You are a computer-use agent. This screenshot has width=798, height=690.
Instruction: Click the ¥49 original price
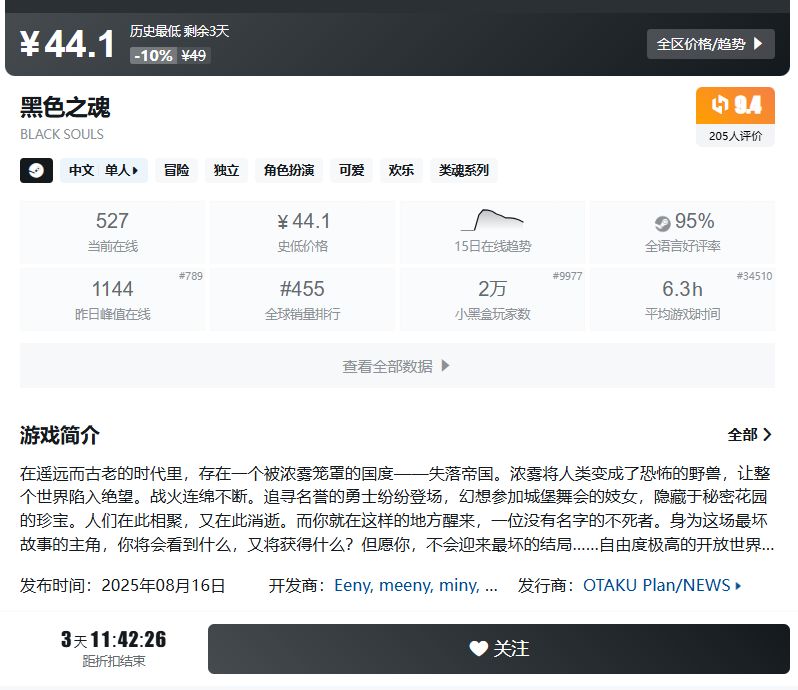point(194,55)
